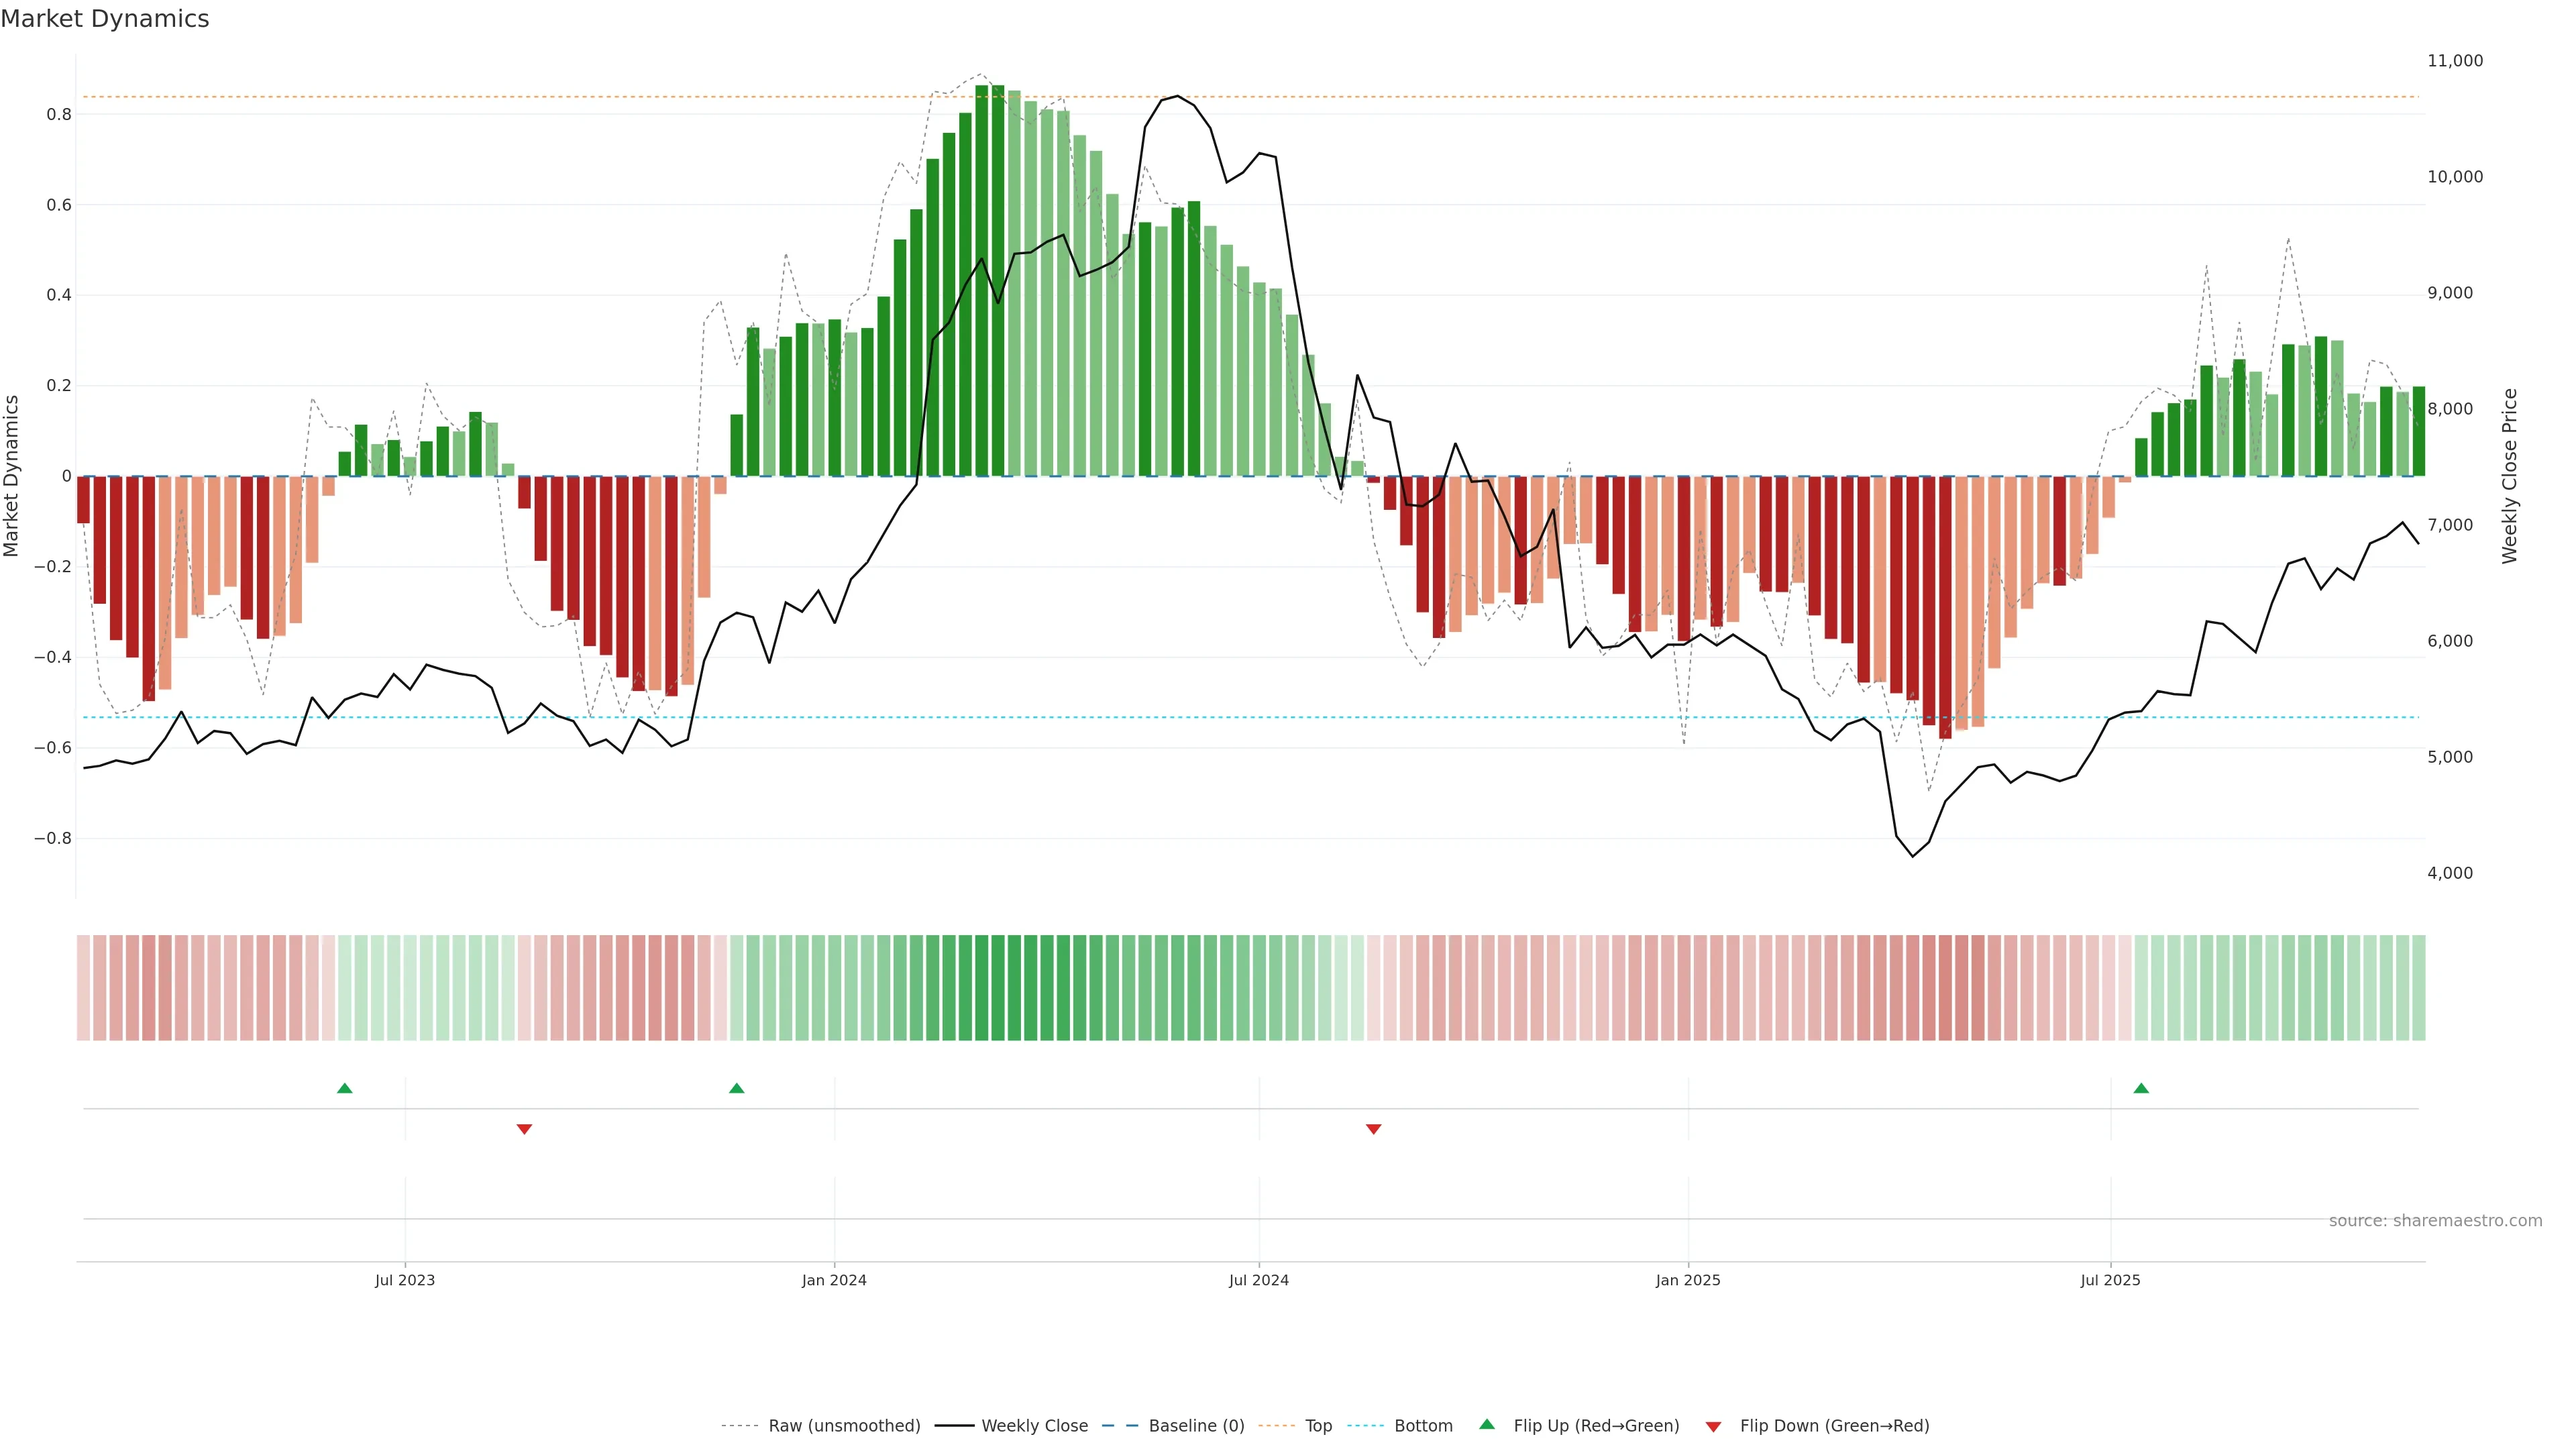Click the 11,000 right-axis tick label

click(2455, 61)
